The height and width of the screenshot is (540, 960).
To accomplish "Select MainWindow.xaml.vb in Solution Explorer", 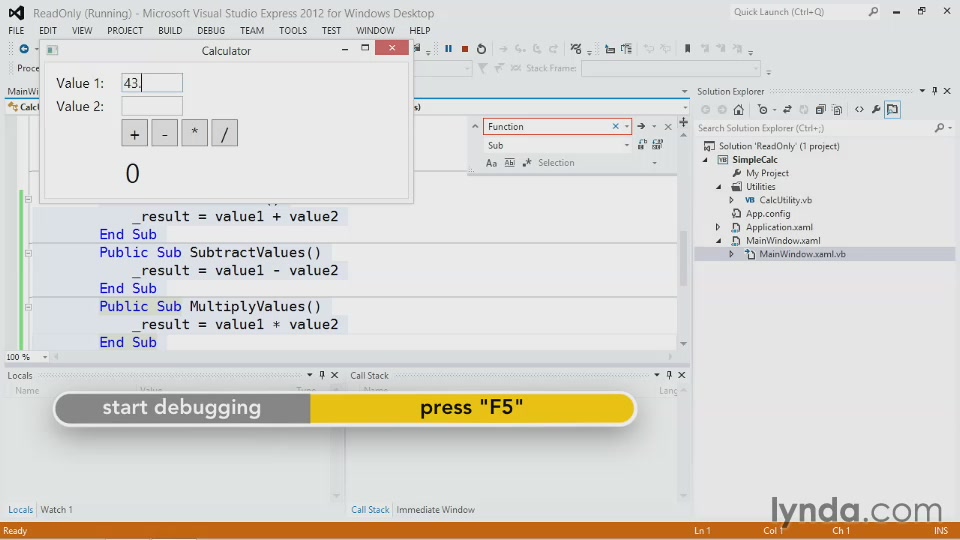I will click(x=802, y=254).
